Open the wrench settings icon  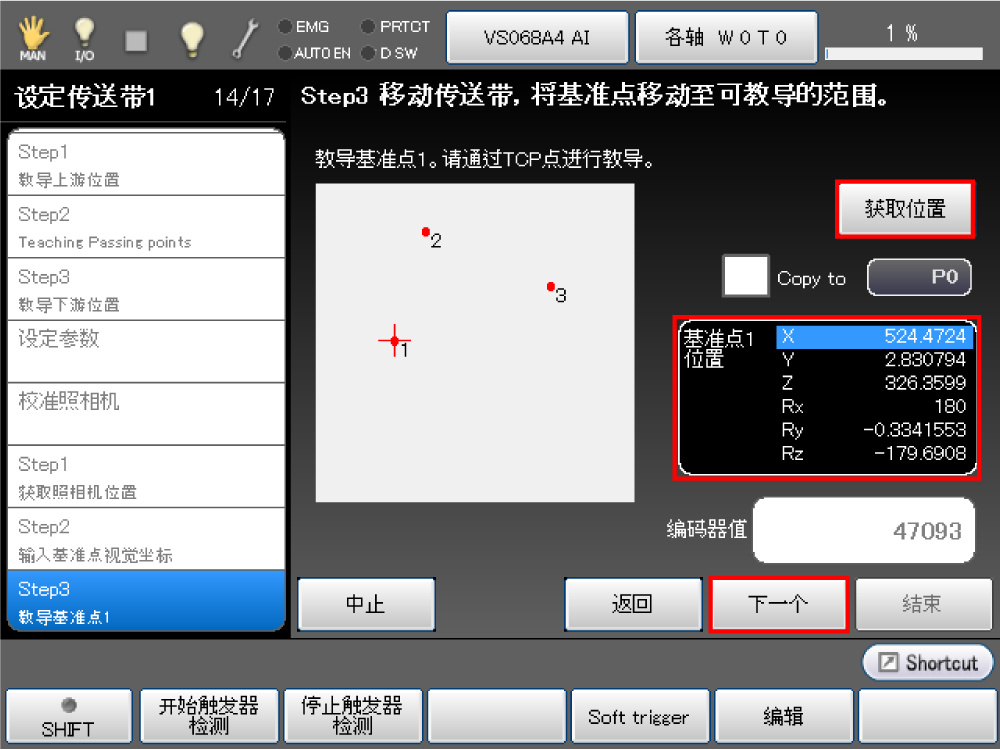tap(245, 38)
